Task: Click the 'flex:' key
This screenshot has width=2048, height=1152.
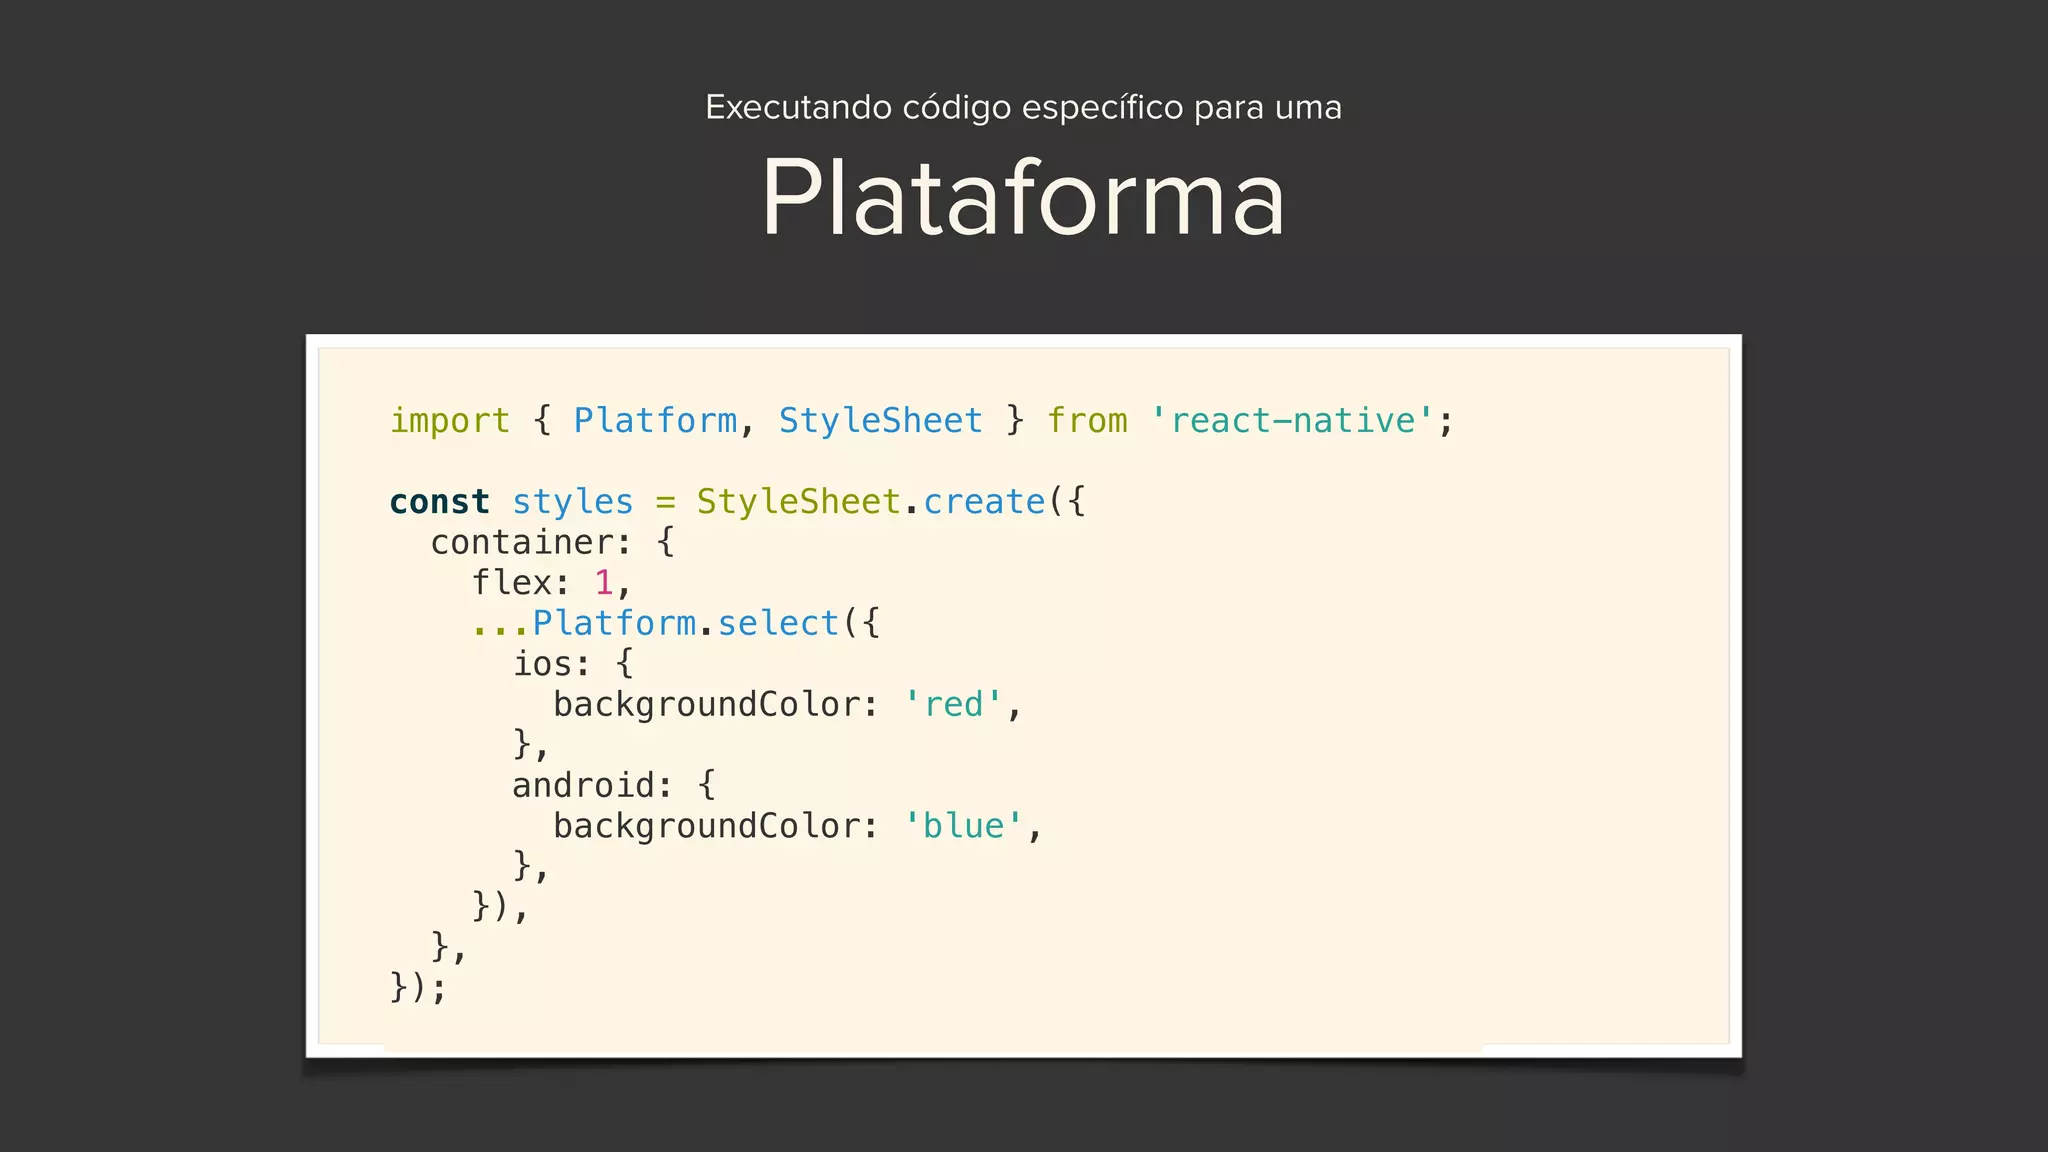Action: click(x=522, y=583)
